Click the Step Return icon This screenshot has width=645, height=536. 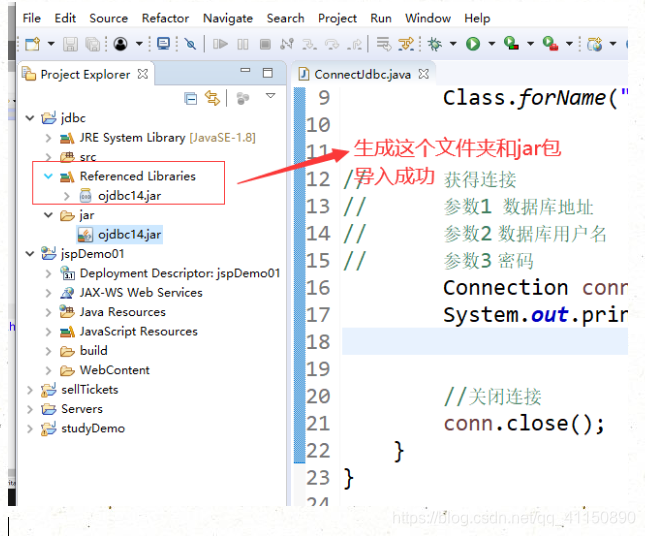pyautogui.click(x=354, y=44)
